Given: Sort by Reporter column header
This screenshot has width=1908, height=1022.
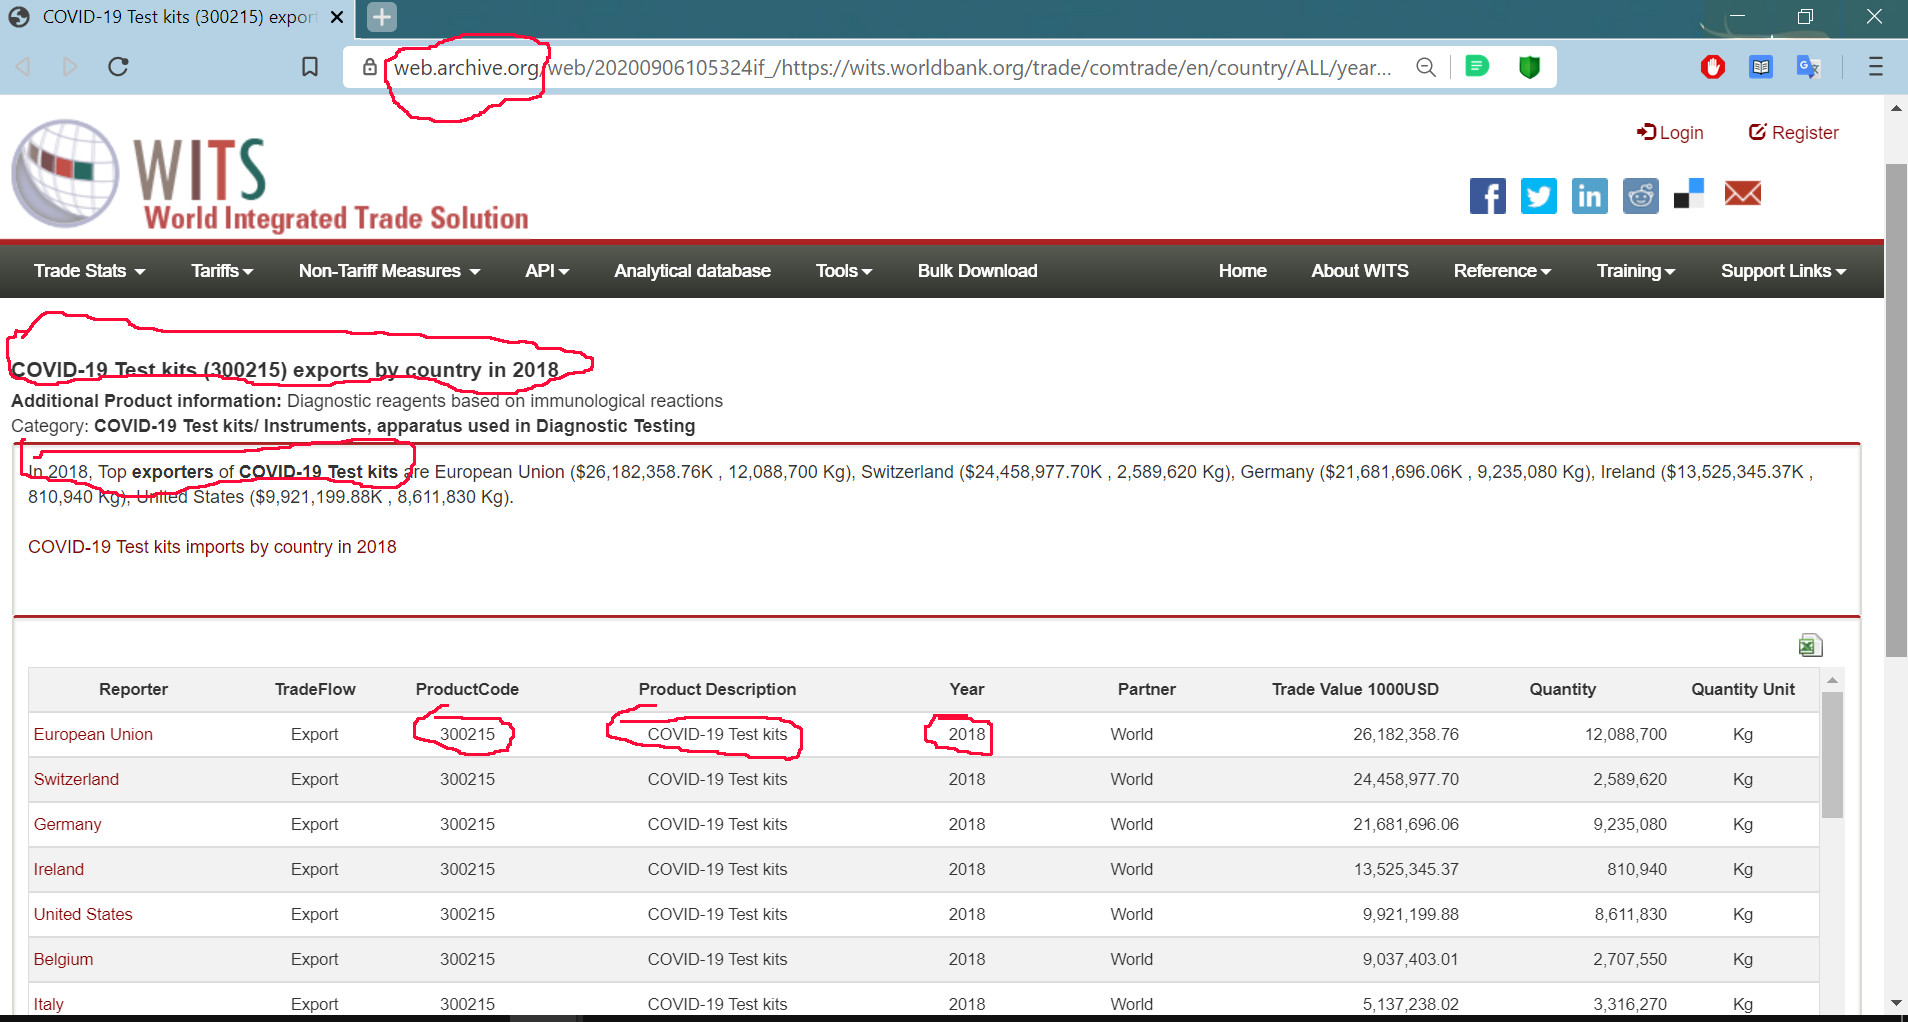Looking at the screenshot, I should (x=133, y=689).
